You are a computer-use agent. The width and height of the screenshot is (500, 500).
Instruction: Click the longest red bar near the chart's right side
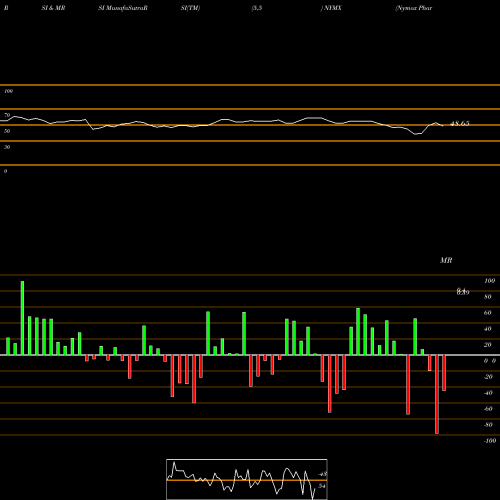(437, 394)
